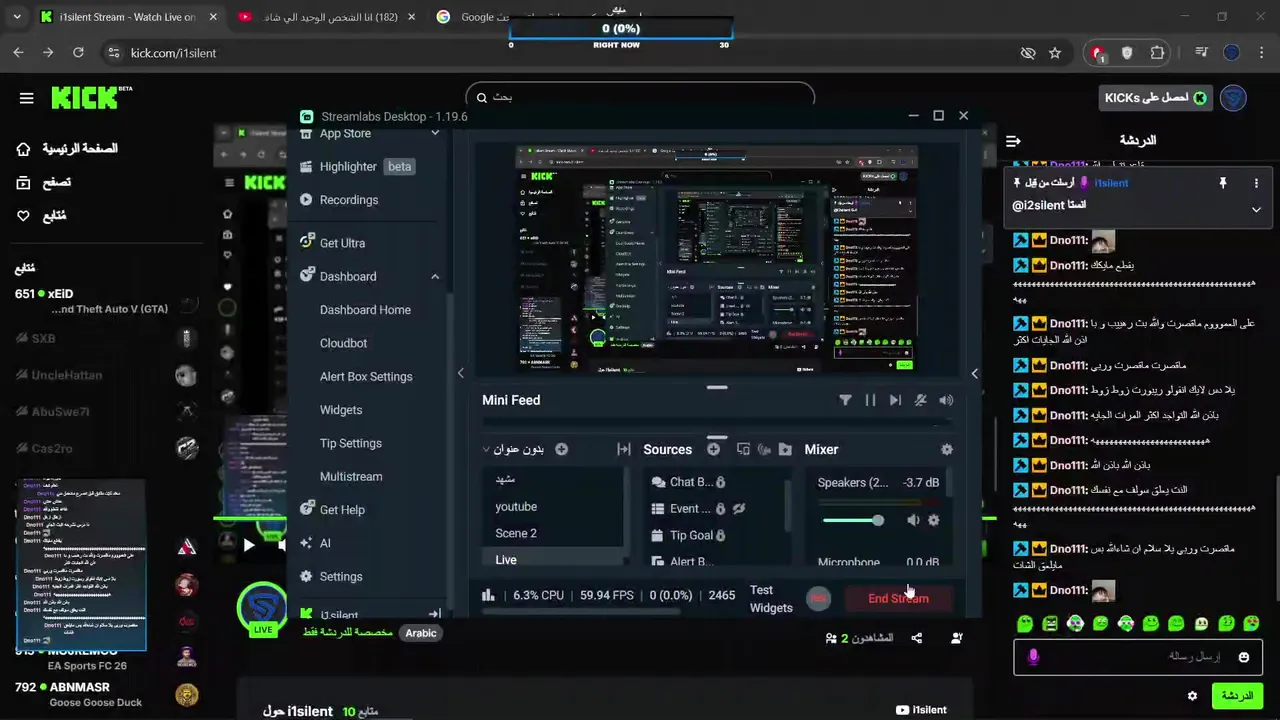Select the Live scene
The width and height of the screenshot is (1280, 720).
[x=506, y=560]
